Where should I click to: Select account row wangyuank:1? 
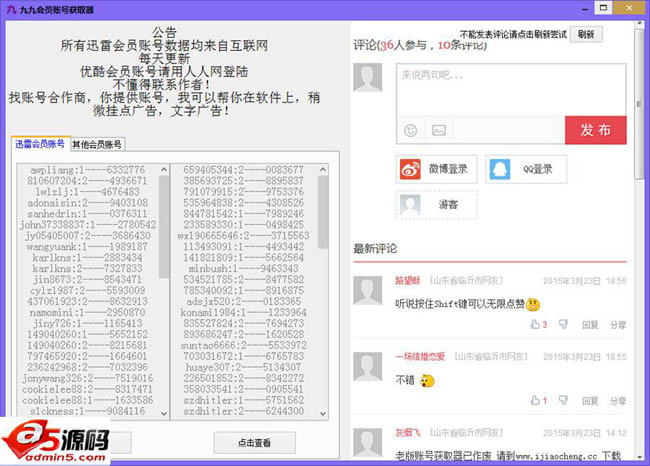(x=87, y=247)
